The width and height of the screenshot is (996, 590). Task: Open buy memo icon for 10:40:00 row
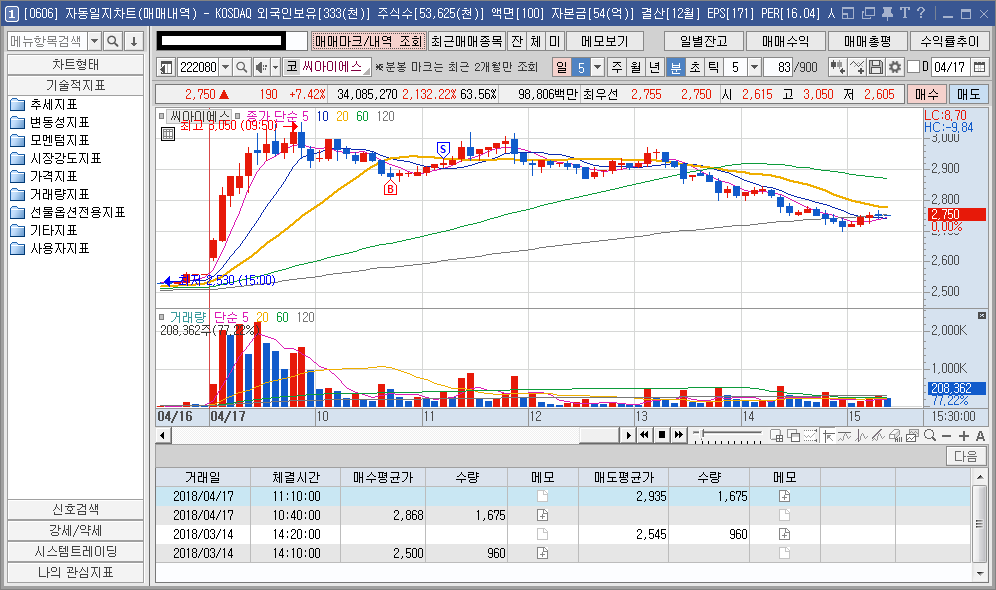click(542, 515)
